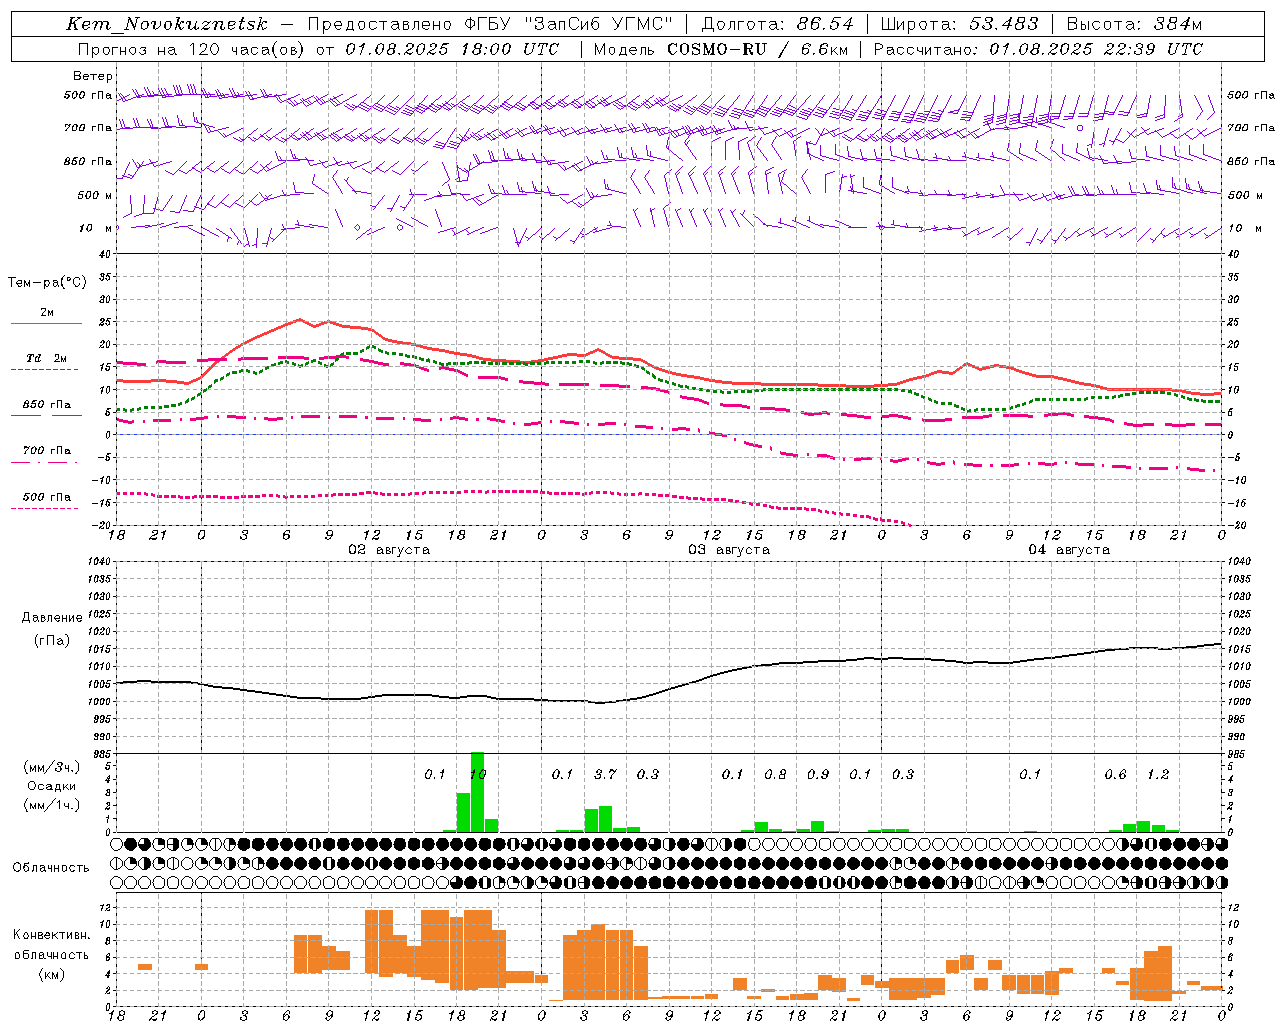Click the 0.8 precipitation total label
This screenshot has width=1280, height=1024.
[x=775, y=774]
